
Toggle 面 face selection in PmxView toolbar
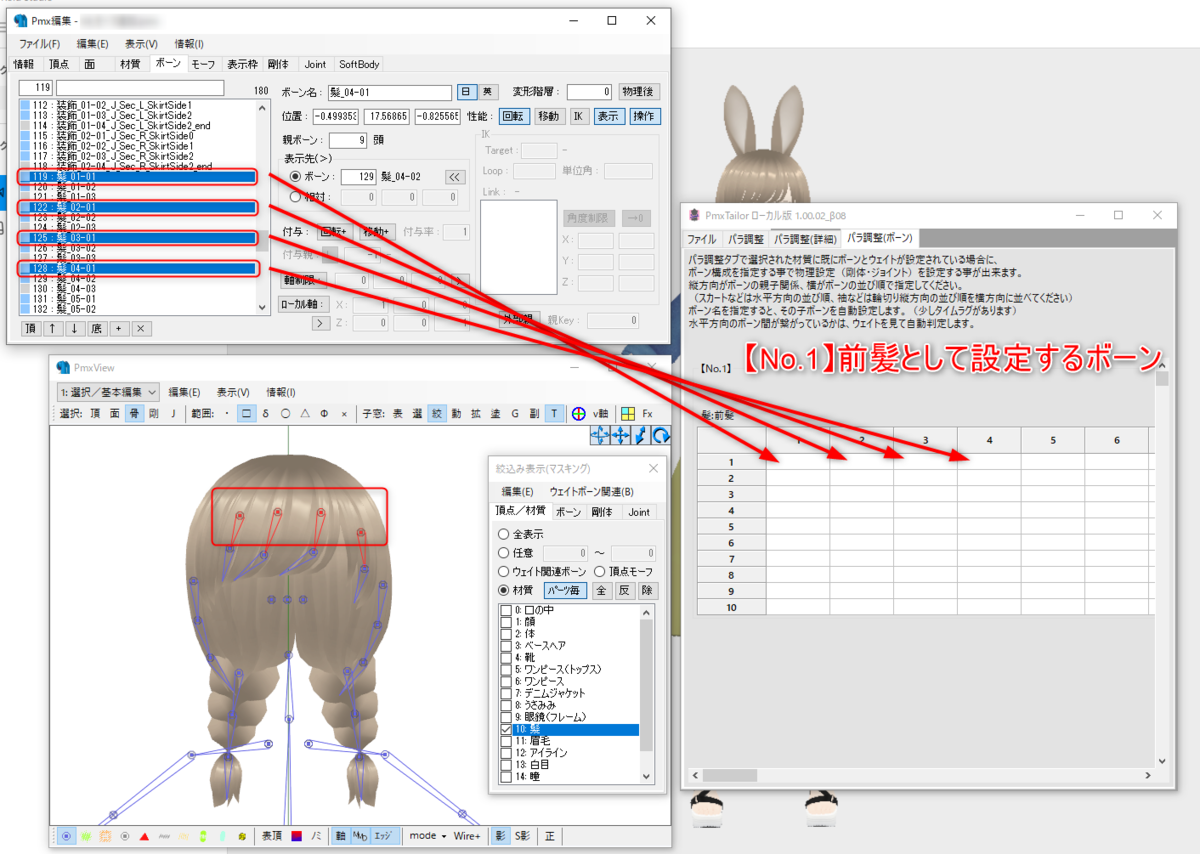[x=115, y=414]
